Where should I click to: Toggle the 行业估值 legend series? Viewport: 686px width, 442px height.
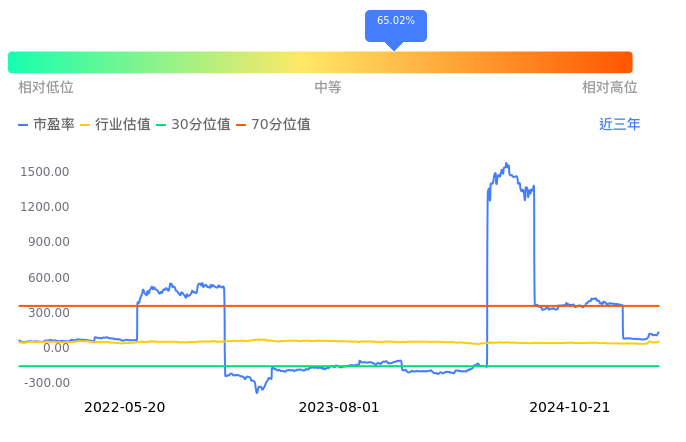click(x=115, y=125)
